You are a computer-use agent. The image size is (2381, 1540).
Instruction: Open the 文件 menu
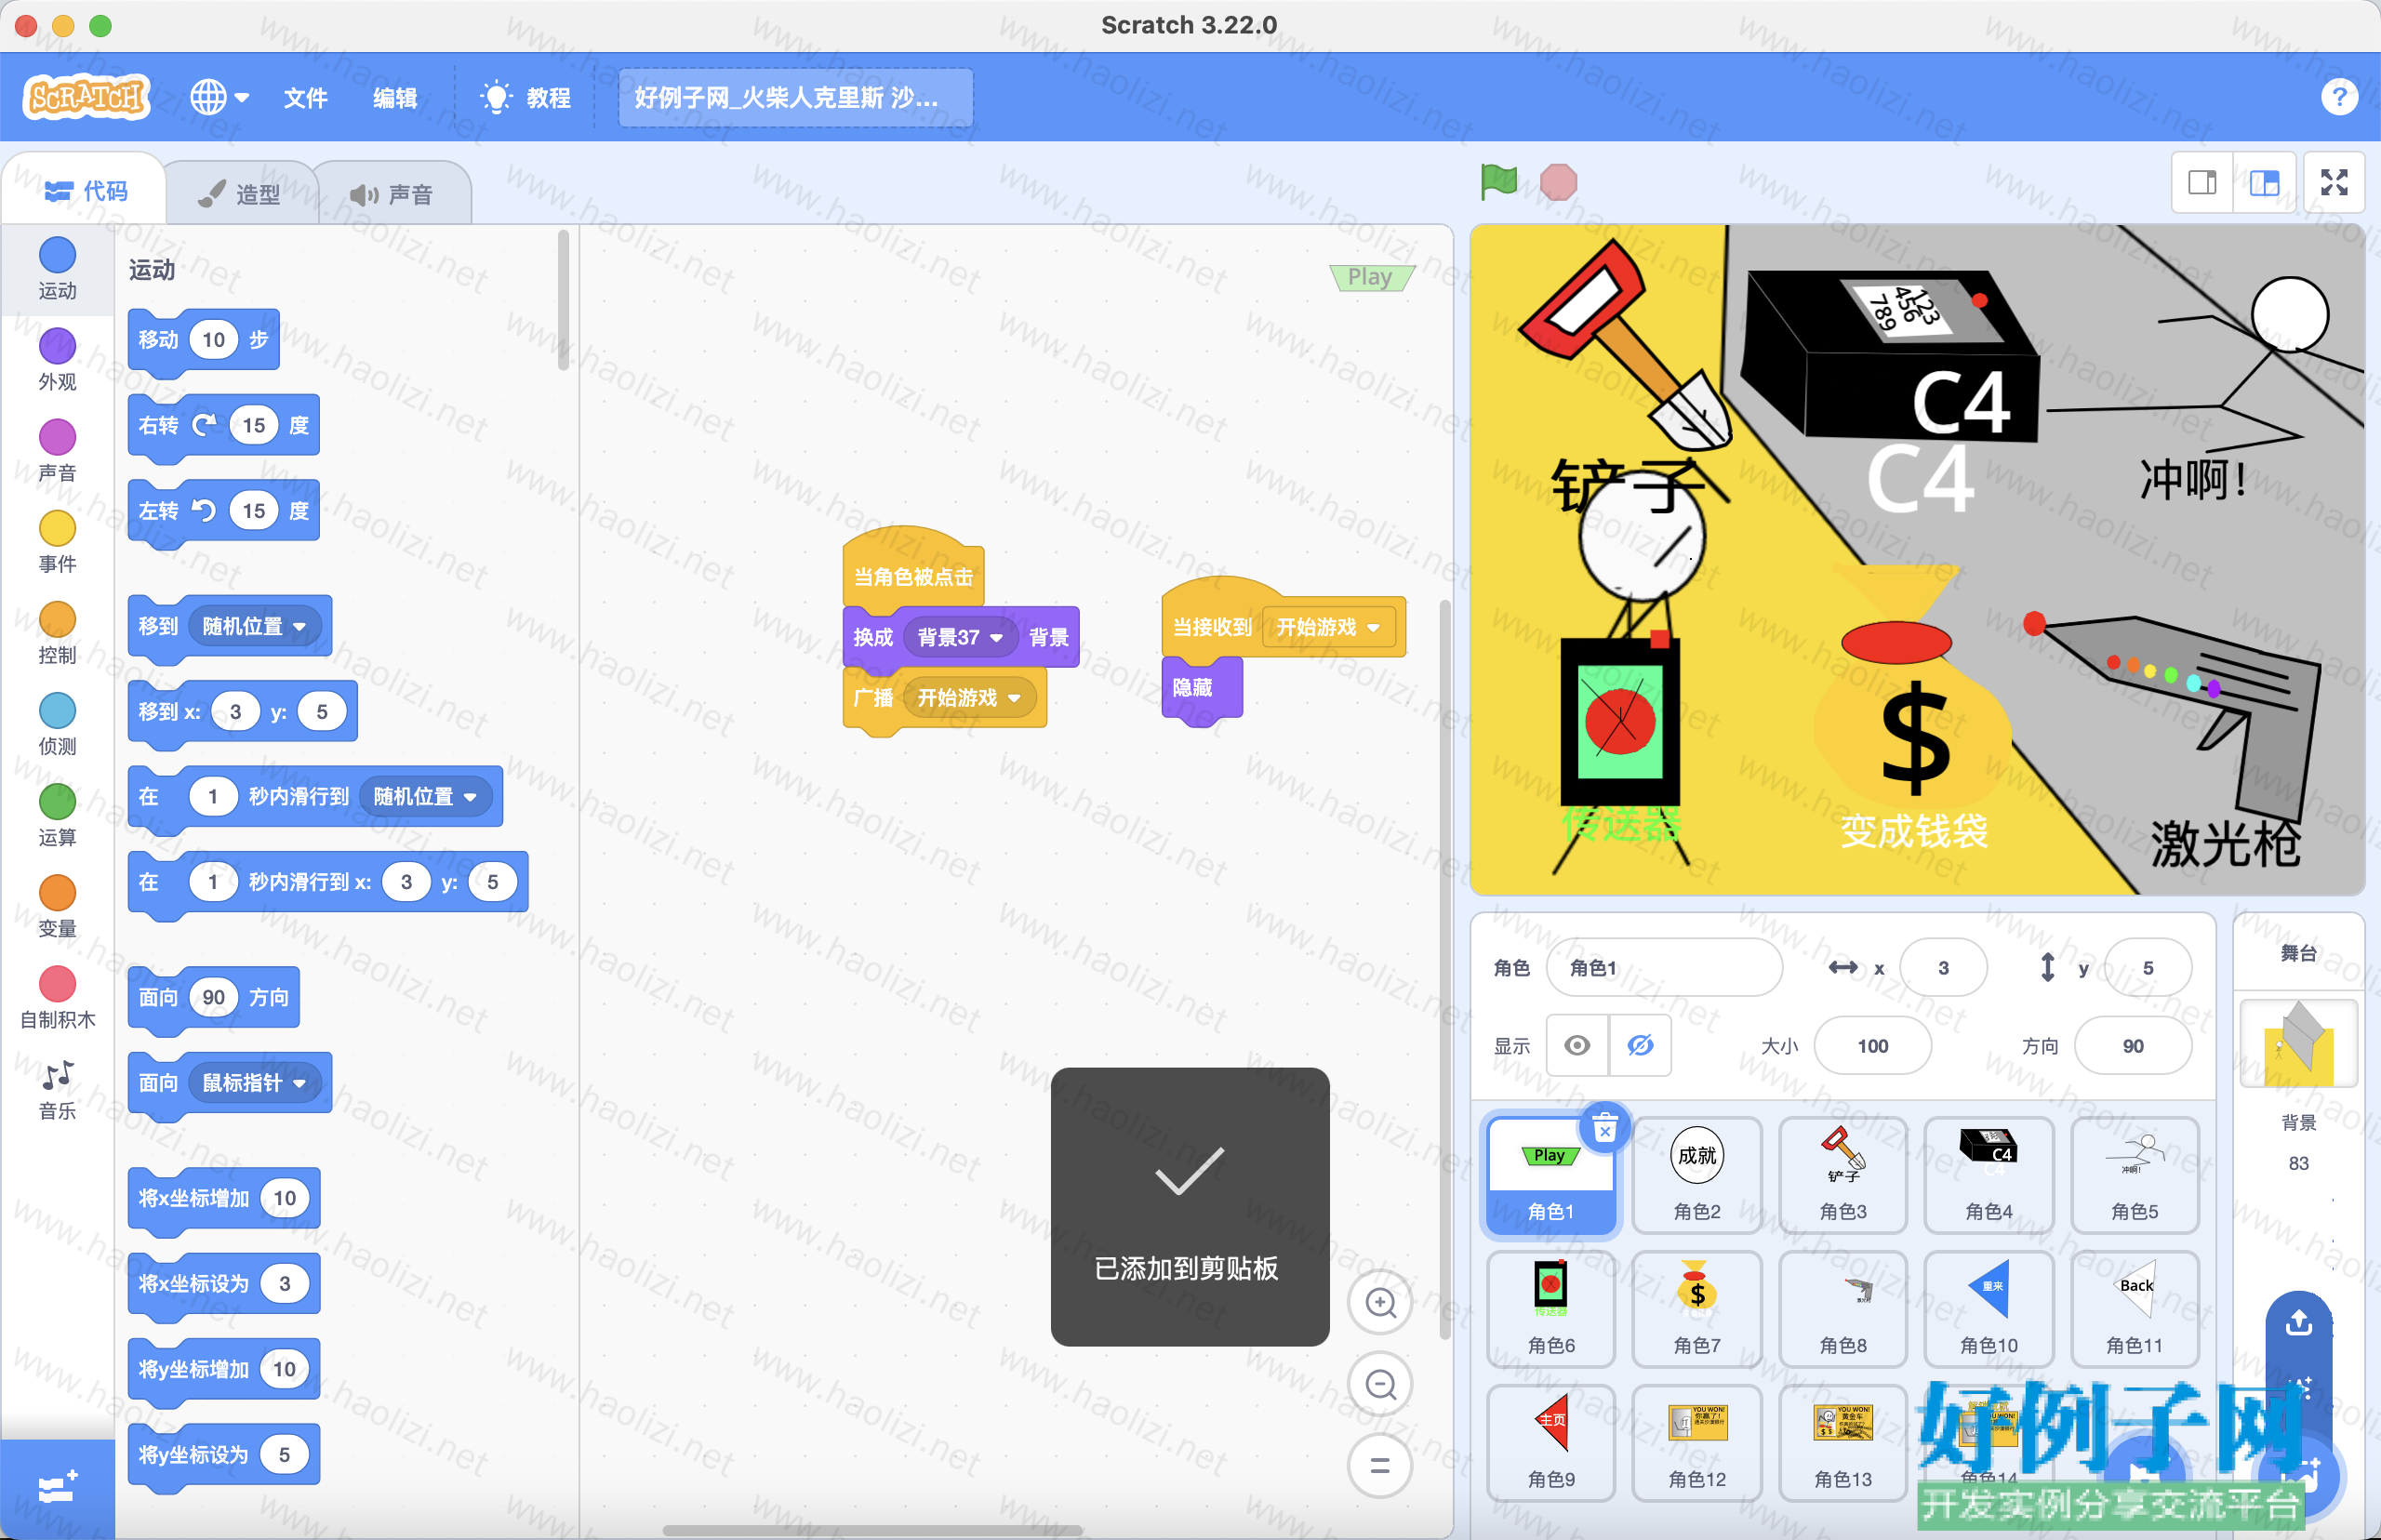coord(305,98)
